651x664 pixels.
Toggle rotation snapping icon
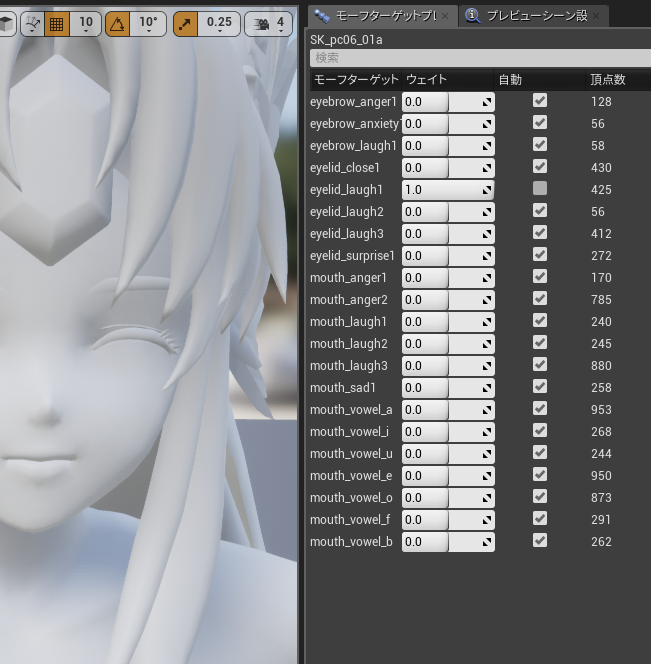[x=117, y=24]
